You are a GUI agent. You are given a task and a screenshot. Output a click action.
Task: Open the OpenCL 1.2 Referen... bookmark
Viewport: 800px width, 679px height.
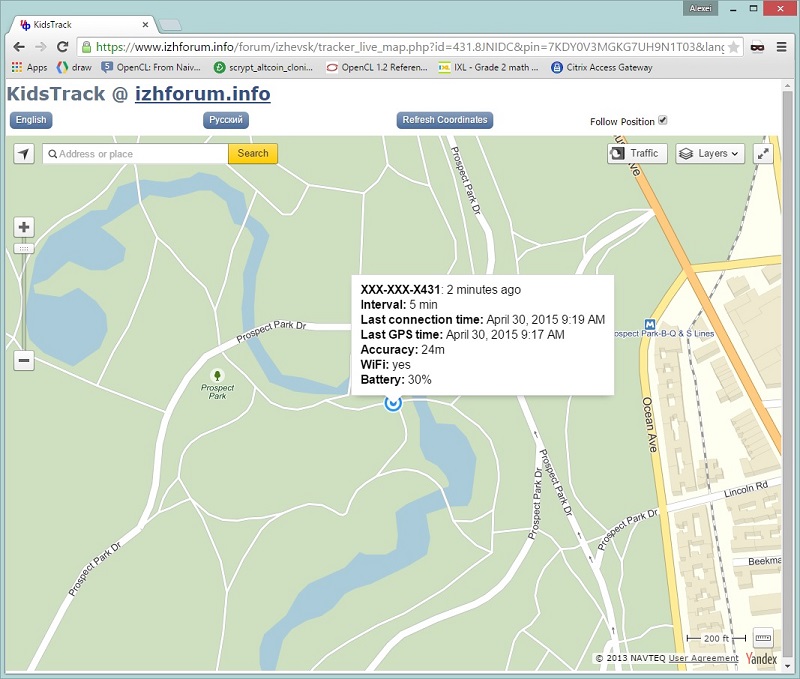pyautogui.click(x=377, y=67)
